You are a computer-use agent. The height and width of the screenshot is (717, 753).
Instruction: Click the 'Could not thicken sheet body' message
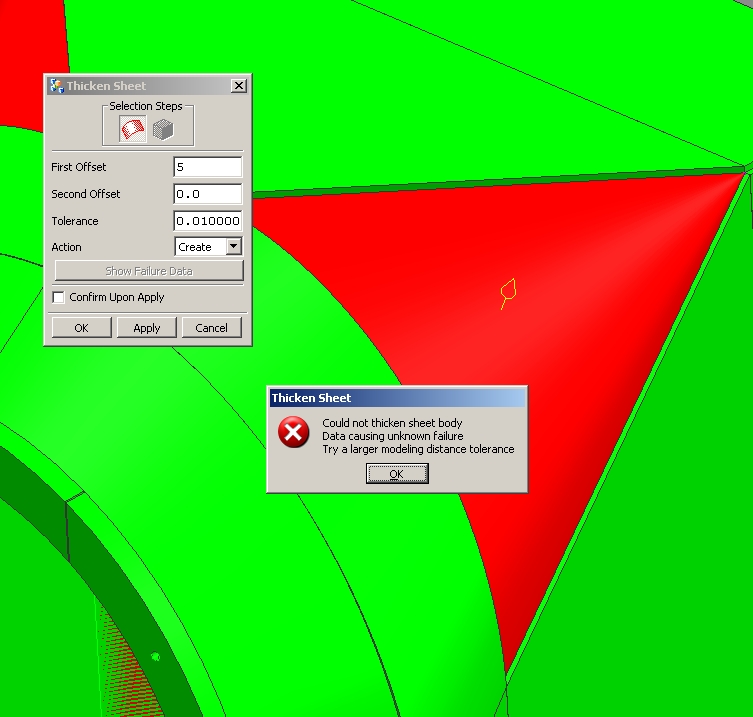[x=392, y=423]
